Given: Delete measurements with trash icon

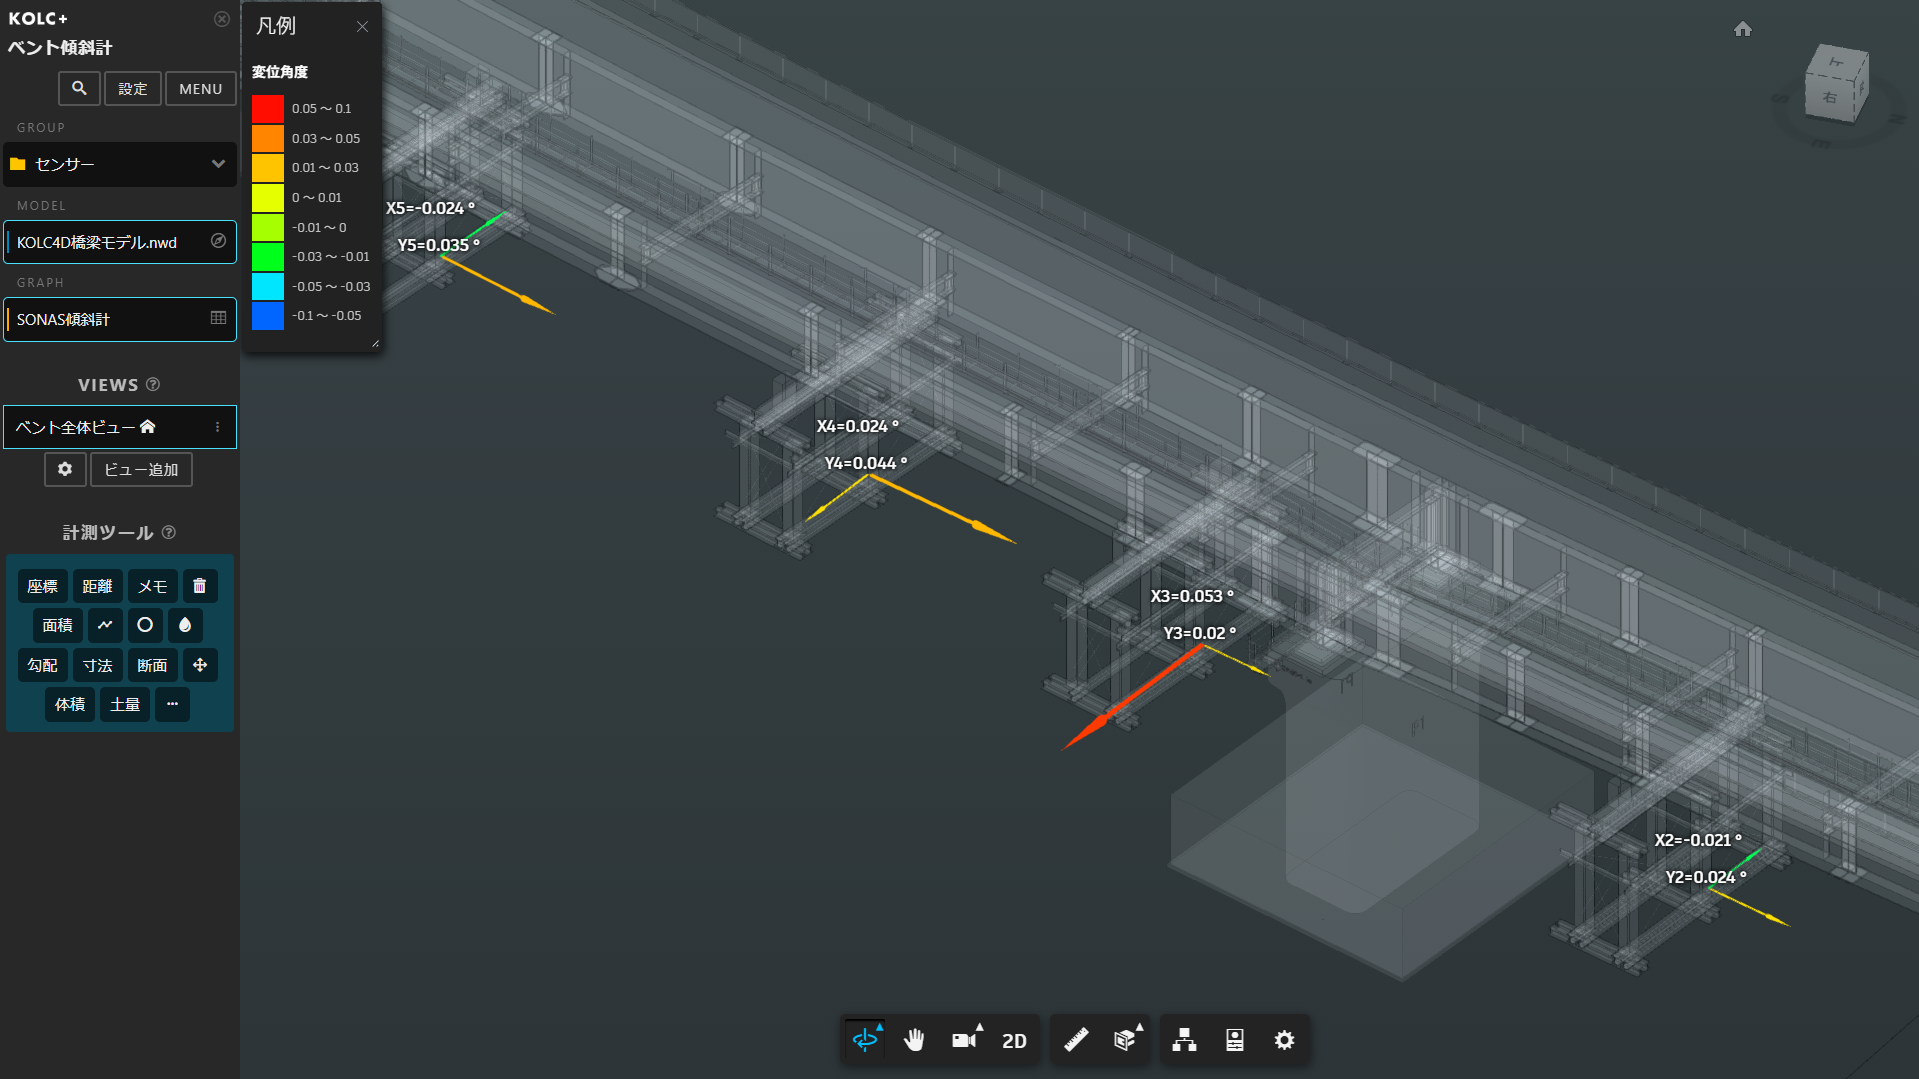Looking at the screenshot, I should pos(200,586).
